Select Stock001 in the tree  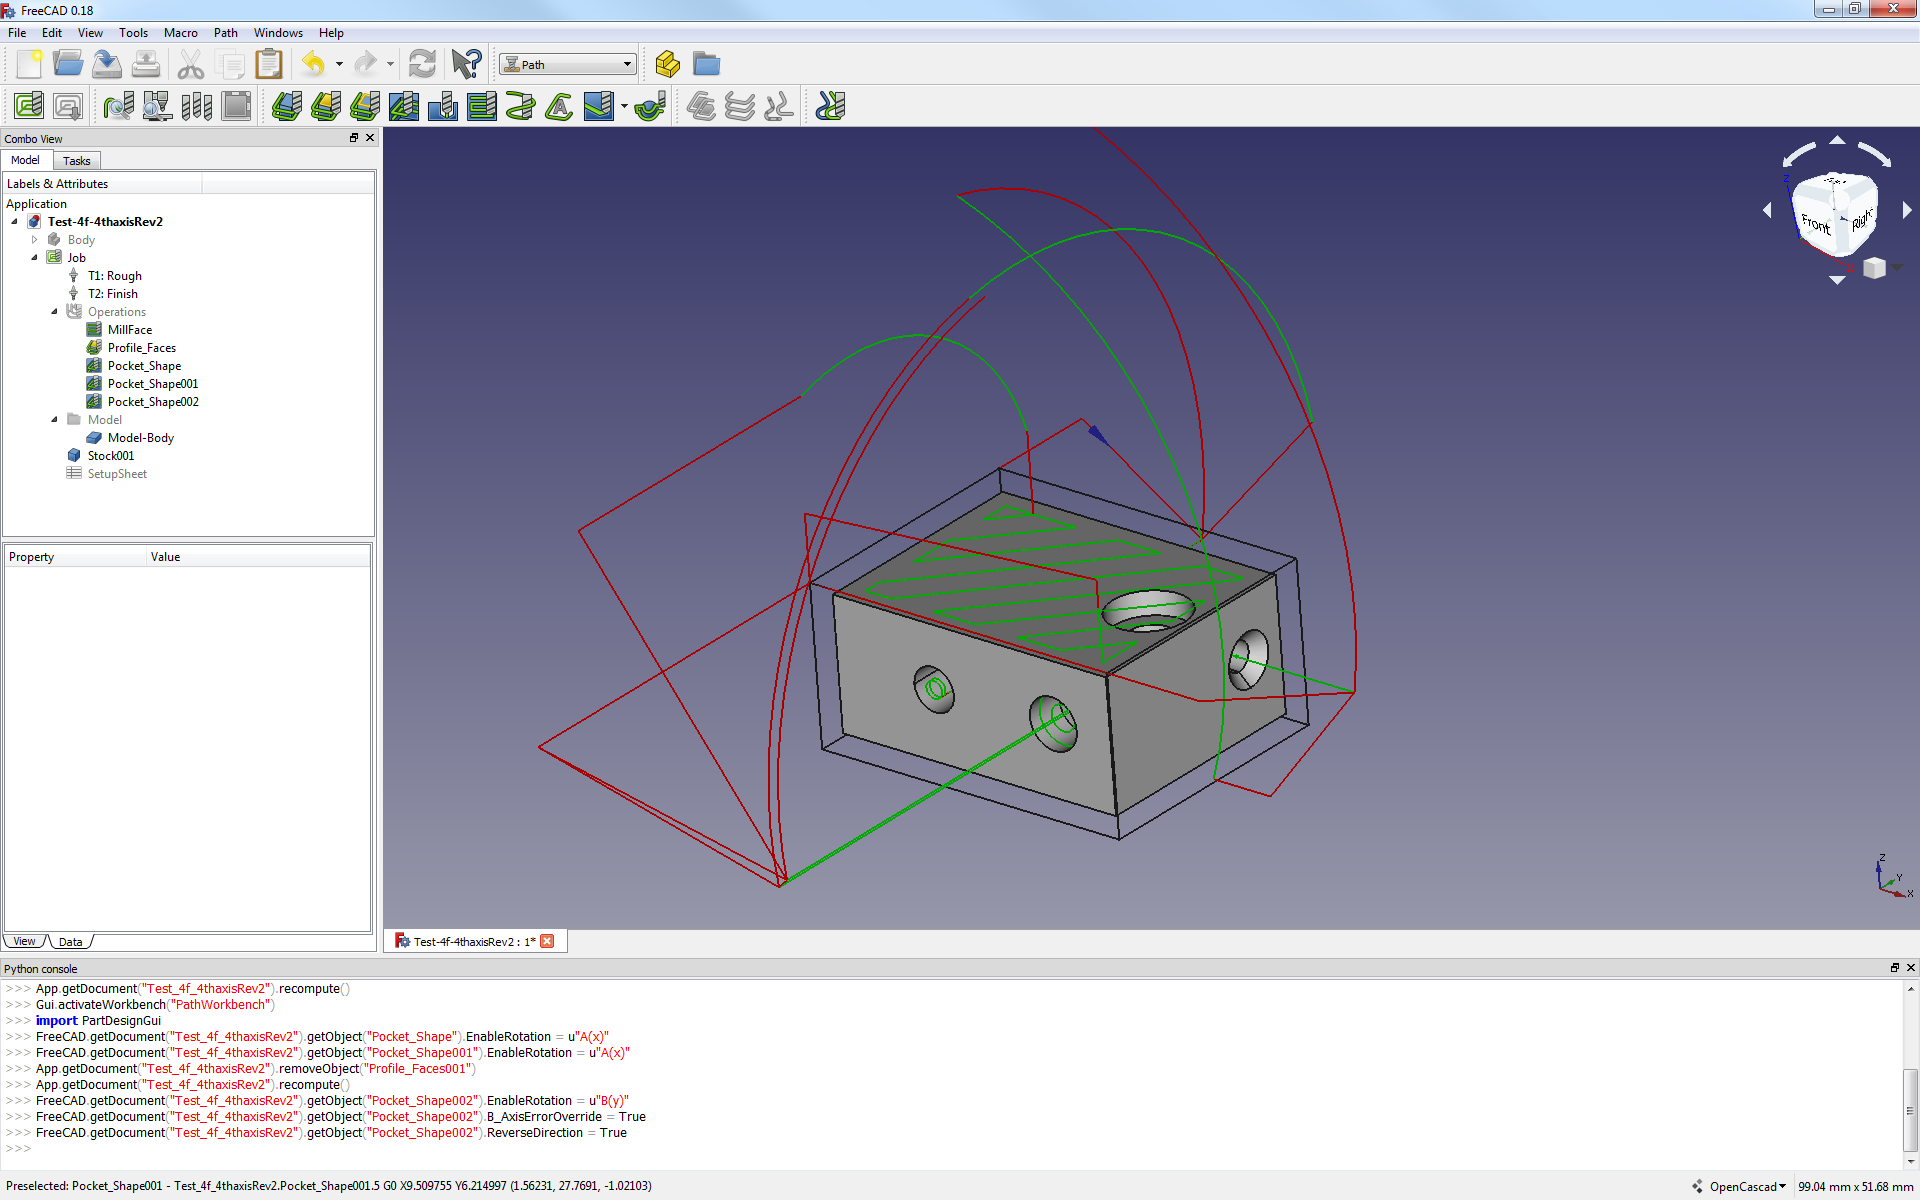click(x=111, y=456)
